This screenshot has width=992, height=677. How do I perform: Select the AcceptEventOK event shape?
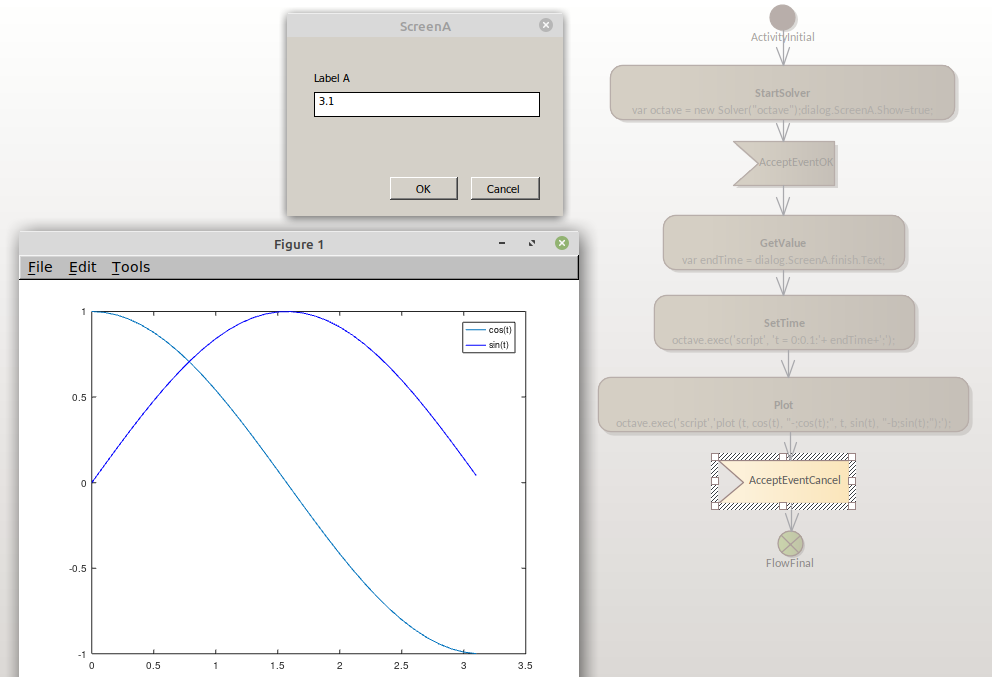pyautogui.click(x=784, y=162)
